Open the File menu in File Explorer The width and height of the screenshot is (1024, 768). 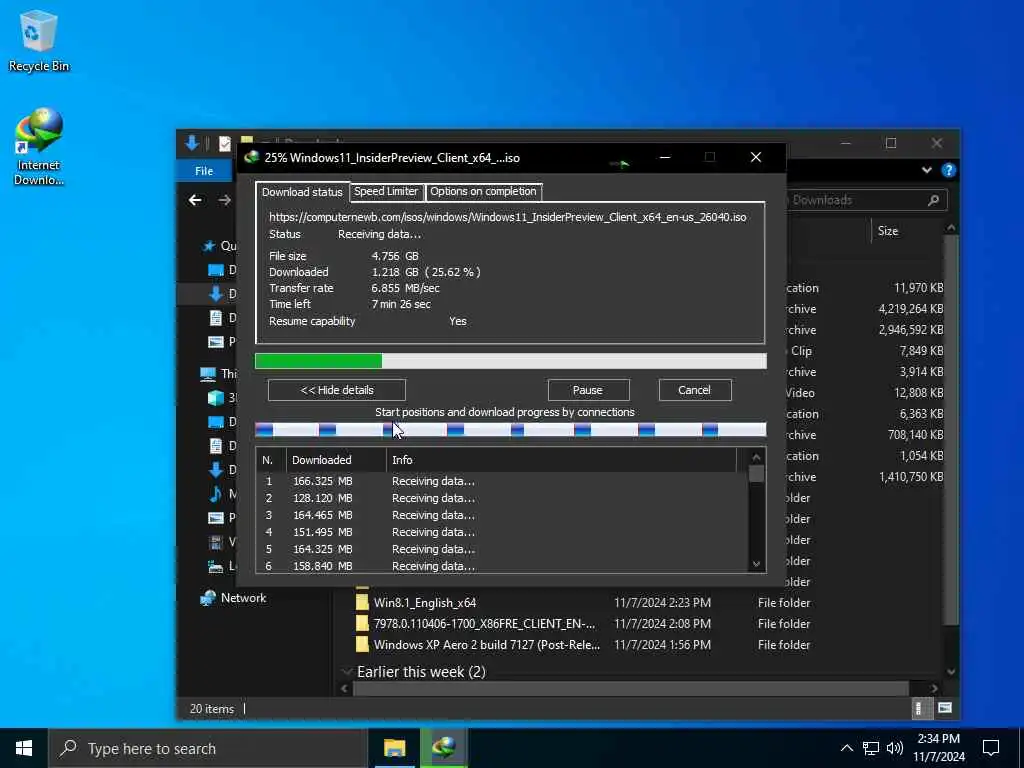[x=204, y=171]
